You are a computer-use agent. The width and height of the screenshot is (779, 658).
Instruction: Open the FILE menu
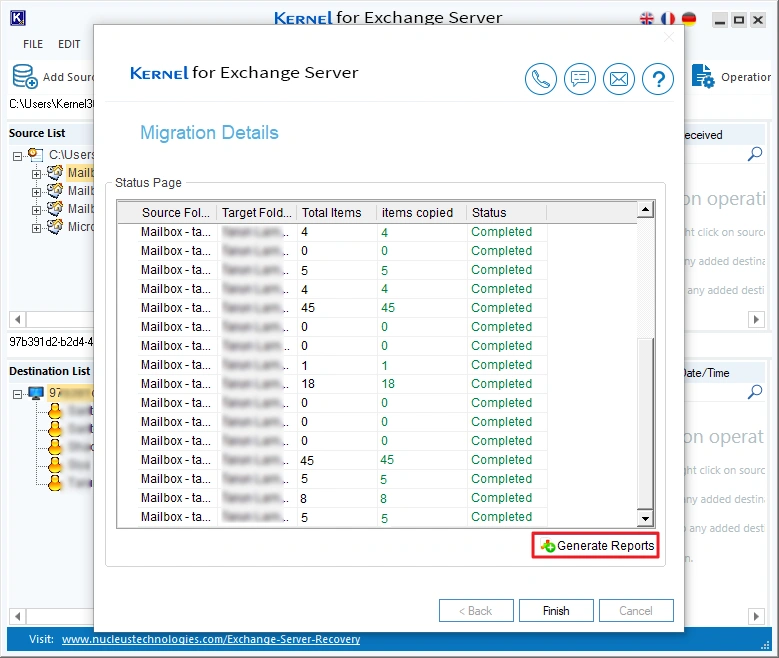coord(33,44)
